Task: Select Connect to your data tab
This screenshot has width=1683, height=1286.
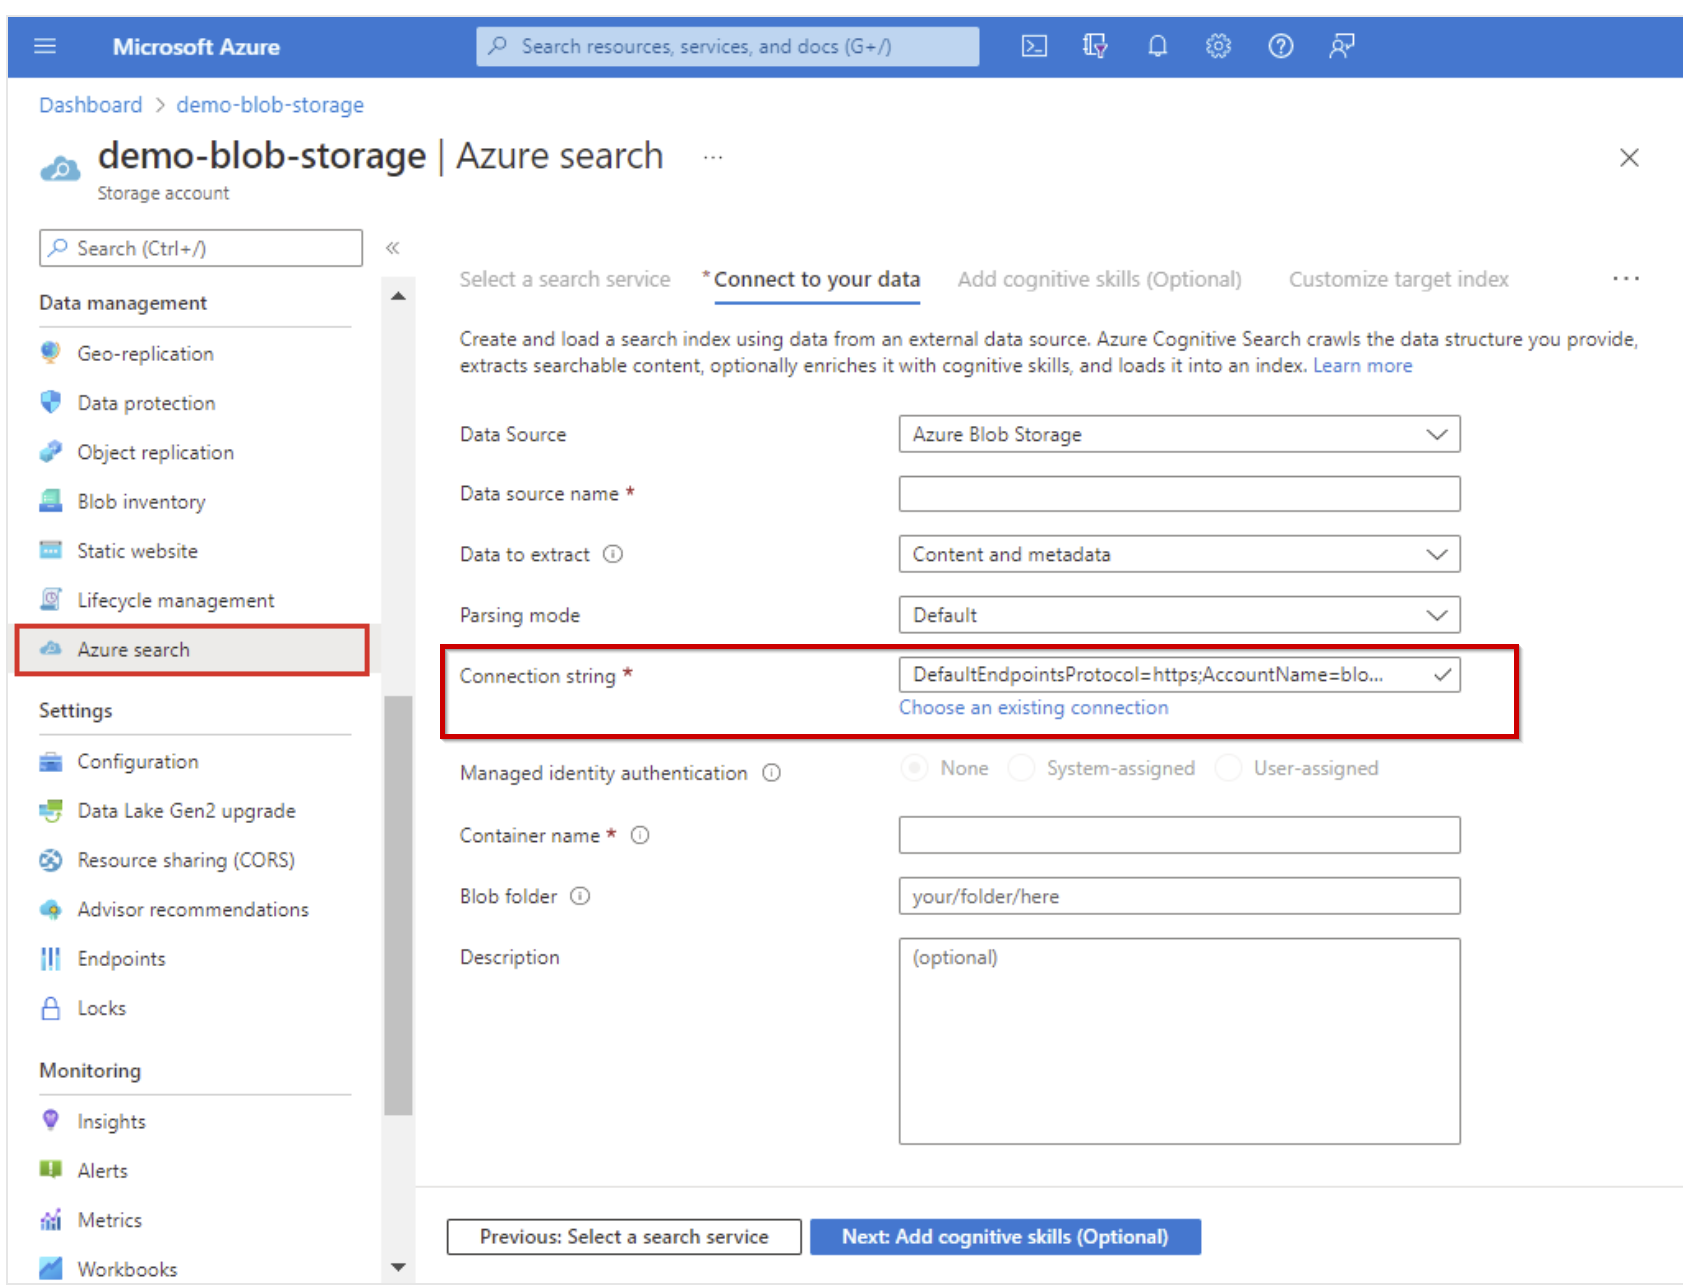Action: tap(817, 279)
